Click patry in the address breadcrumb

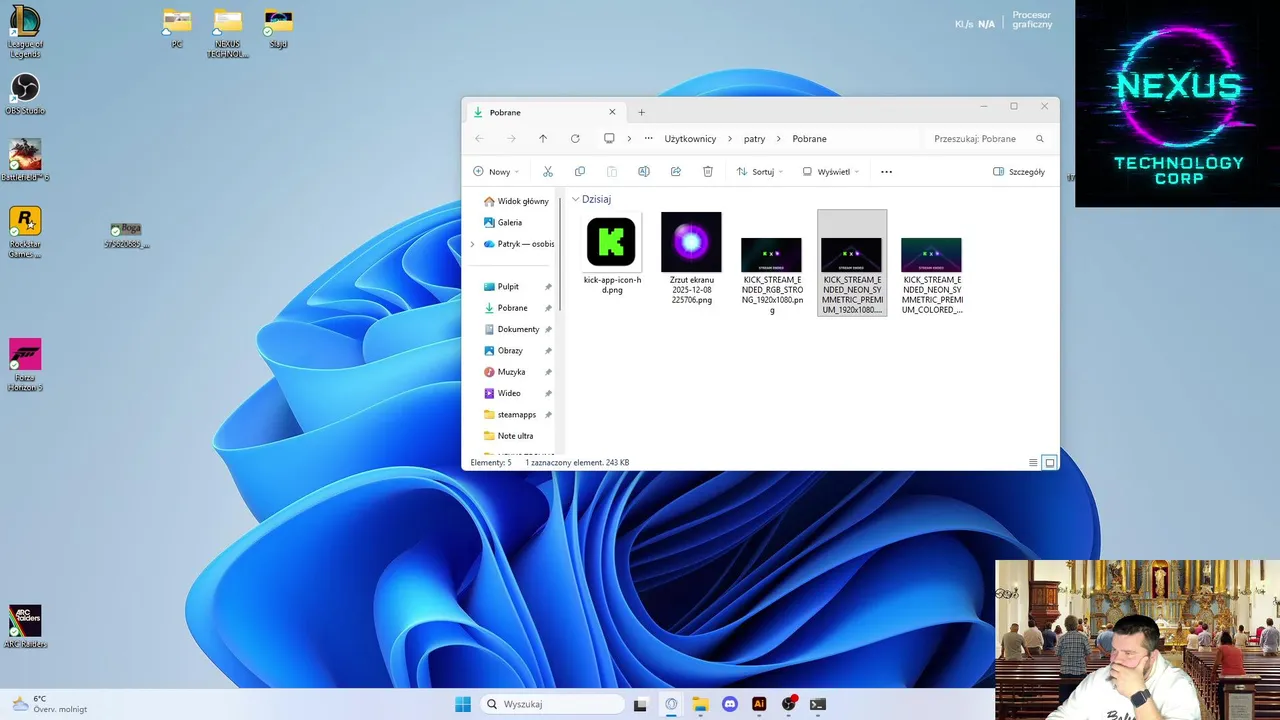tap(754, 139)
